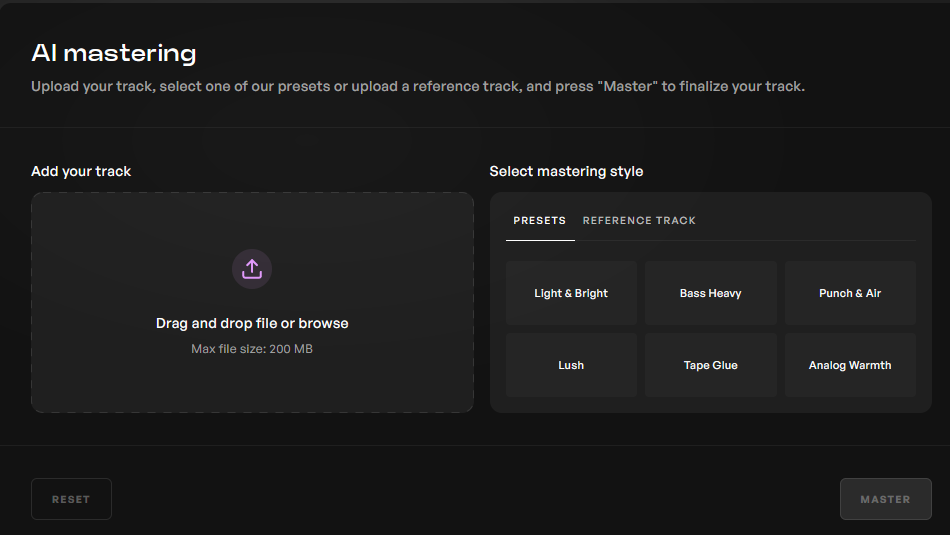Select the Lush mastering style
The height and width of the screenshot is (535, 950).
[x=571, y=365]
